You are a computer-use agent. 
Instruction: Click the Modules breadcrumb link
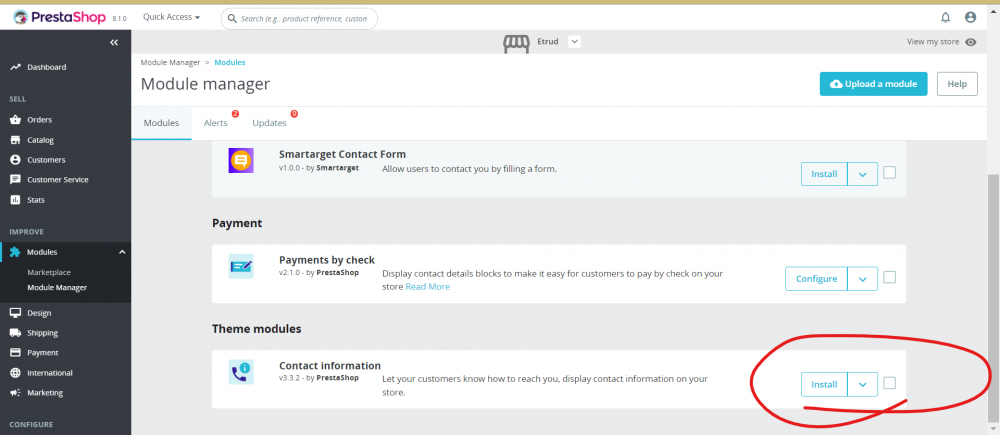pyautogui.click(x=230, y=63)
